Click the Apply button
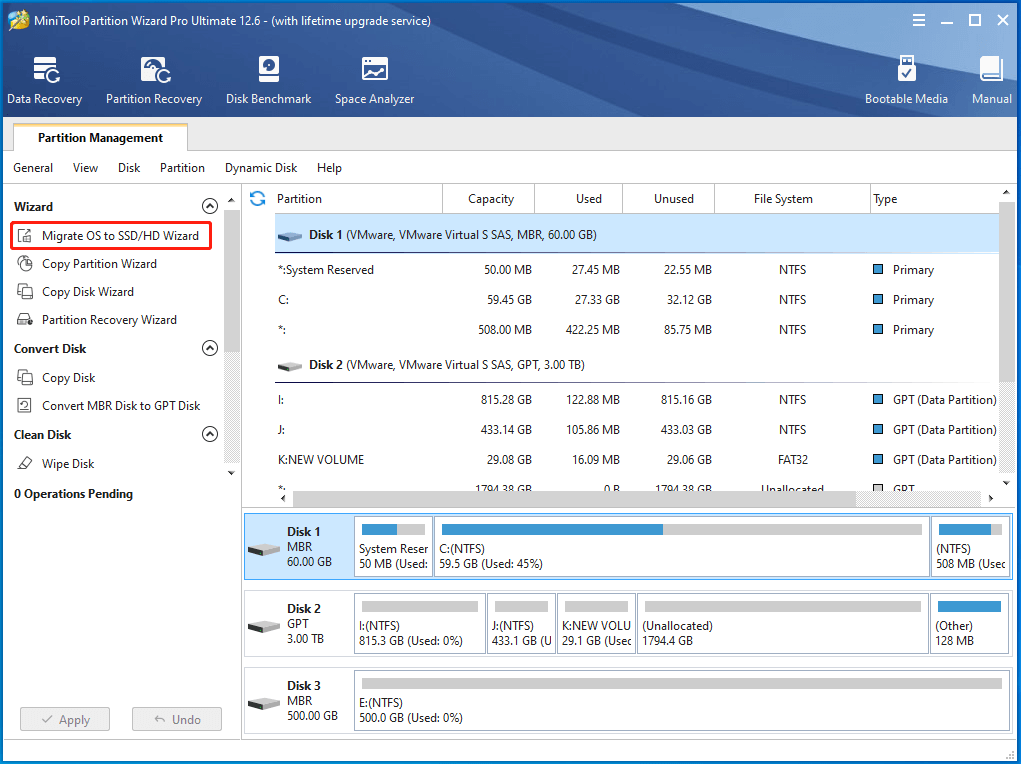 pyautogui.click(x=64, y=718)
